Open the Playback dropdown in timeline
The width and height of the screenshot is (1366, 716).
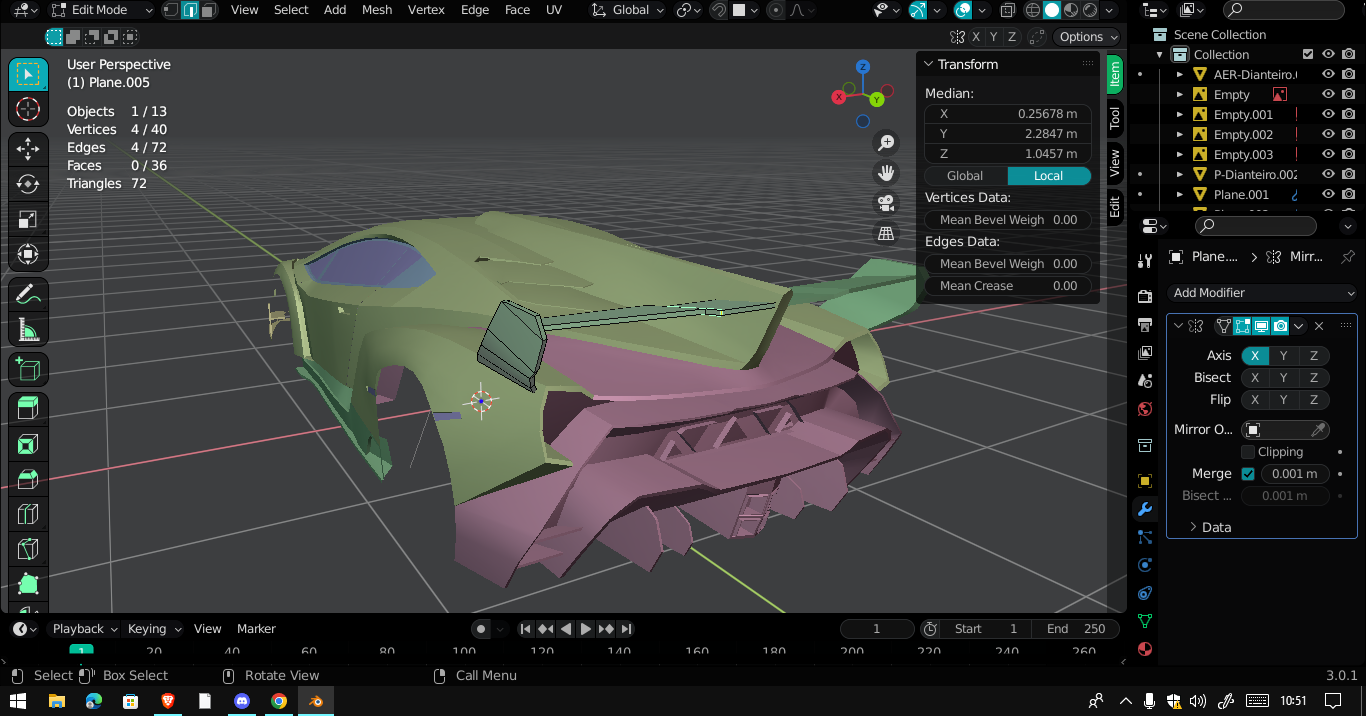[85, 629]
